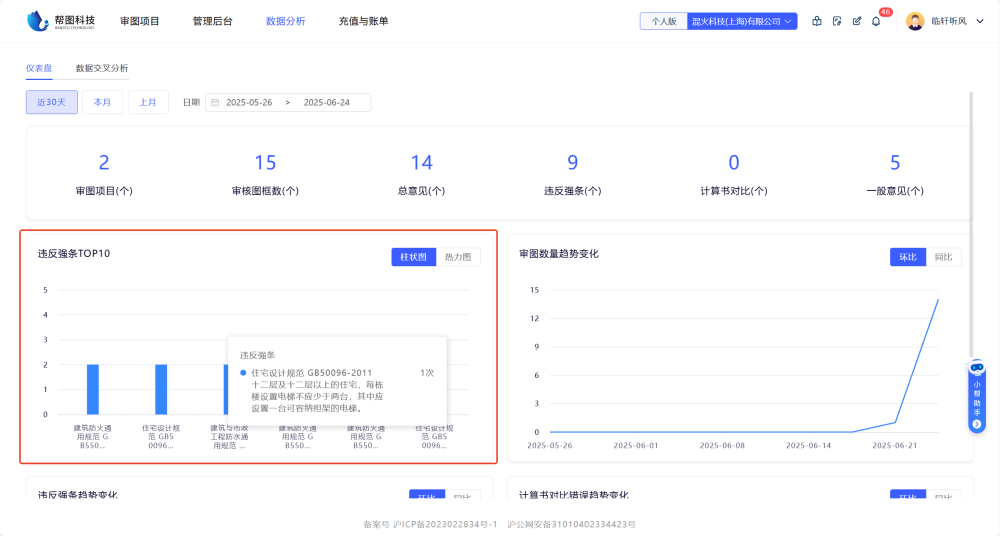1000x536 pixels.
Task: Click the 帮图科技 logo
Action: 61,20
